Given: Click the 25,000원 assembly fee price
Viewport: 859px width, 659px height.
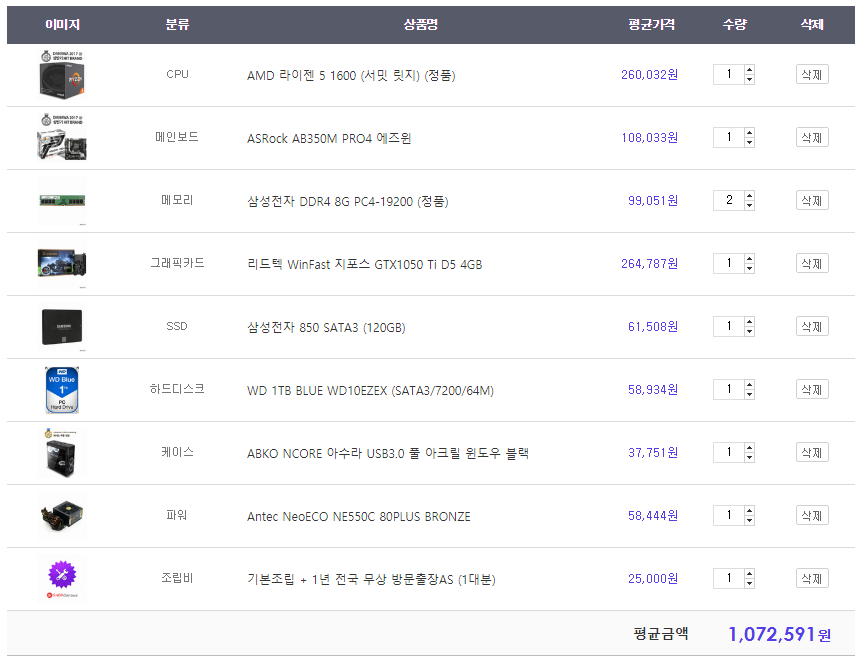Looking at the screenshot, I should (x=653, y=578).
